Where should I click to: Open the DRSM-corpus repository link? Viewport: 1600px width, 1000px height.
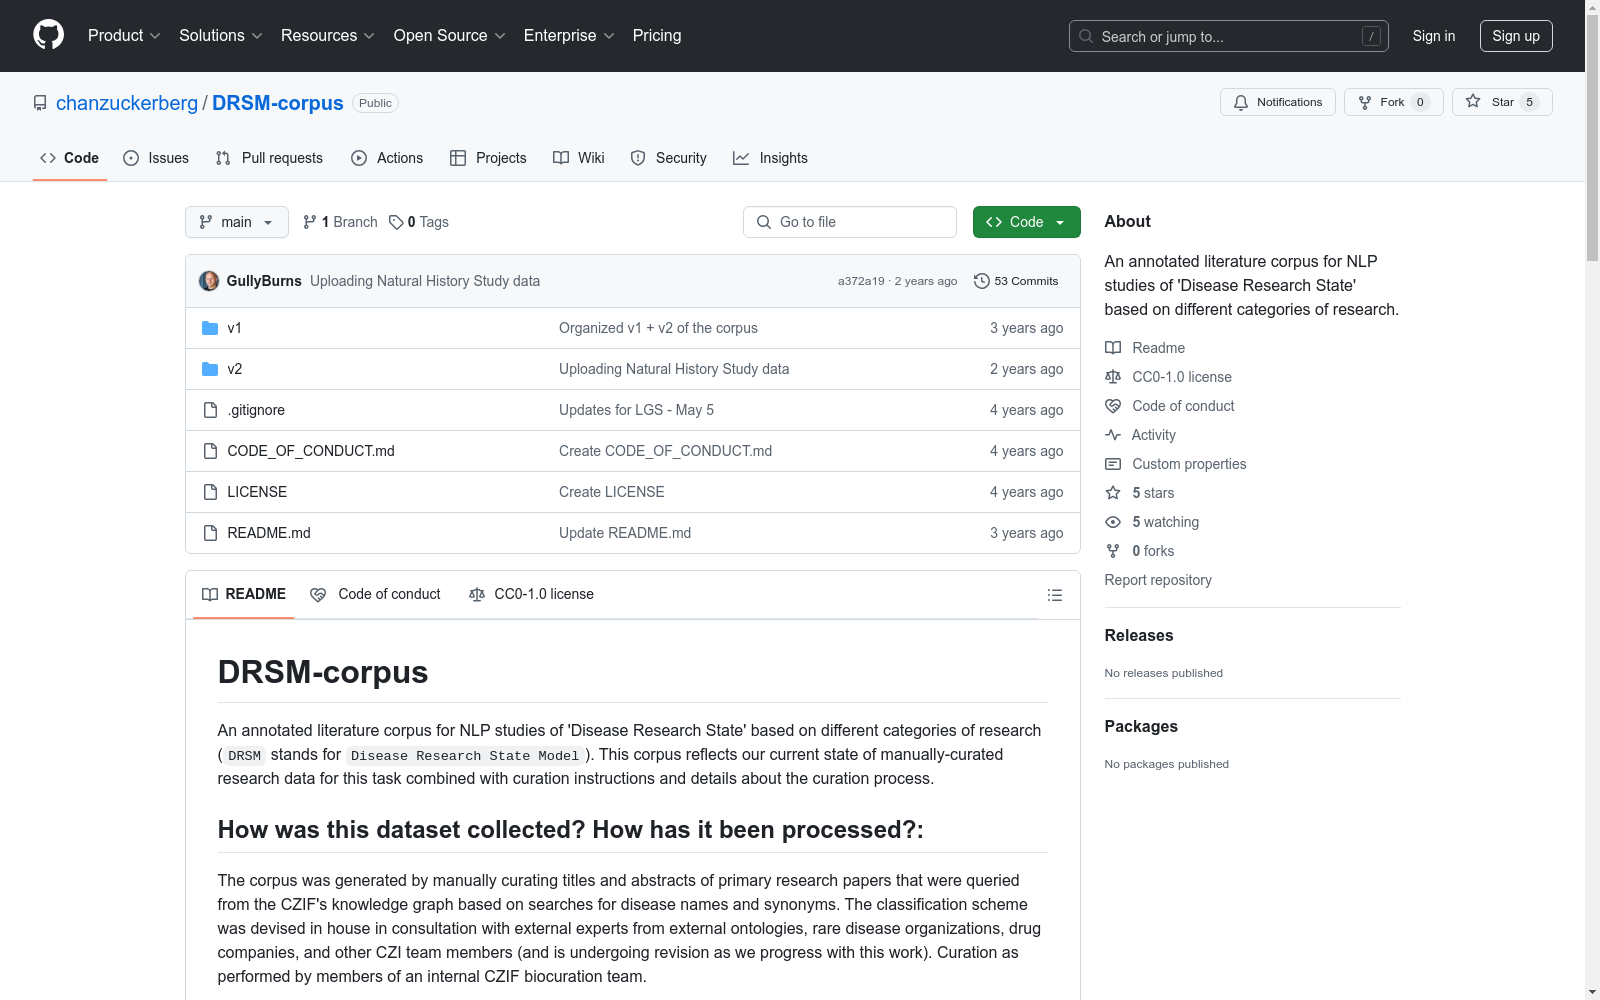278,103
